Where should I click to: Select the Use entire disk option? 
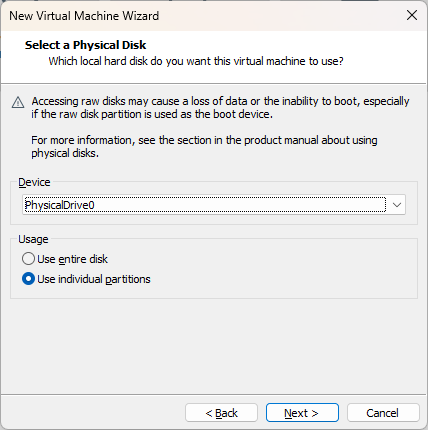click(x=28, y=259)
